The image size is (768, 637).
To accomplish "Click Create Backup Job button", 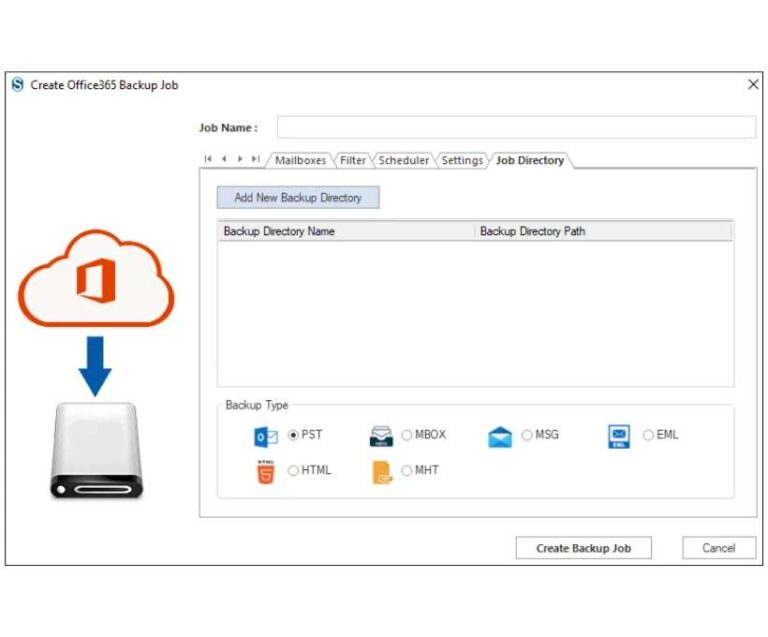I will (583, 548).
